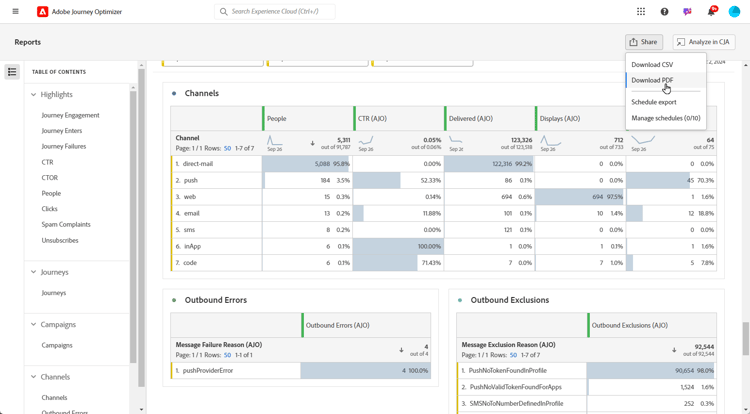Select Download CSV from Share menu

tap(652, 64)
